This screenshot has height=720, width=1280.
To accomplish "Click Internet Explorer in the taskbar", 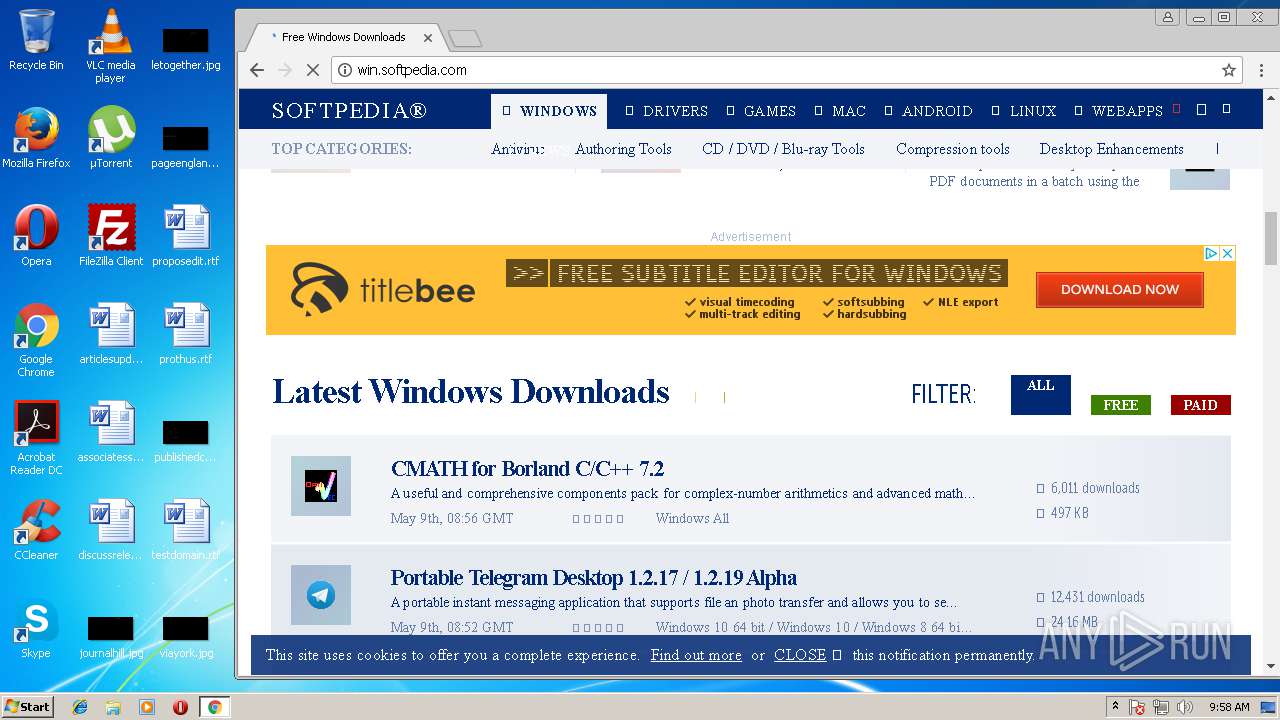I will pos(80,707).
